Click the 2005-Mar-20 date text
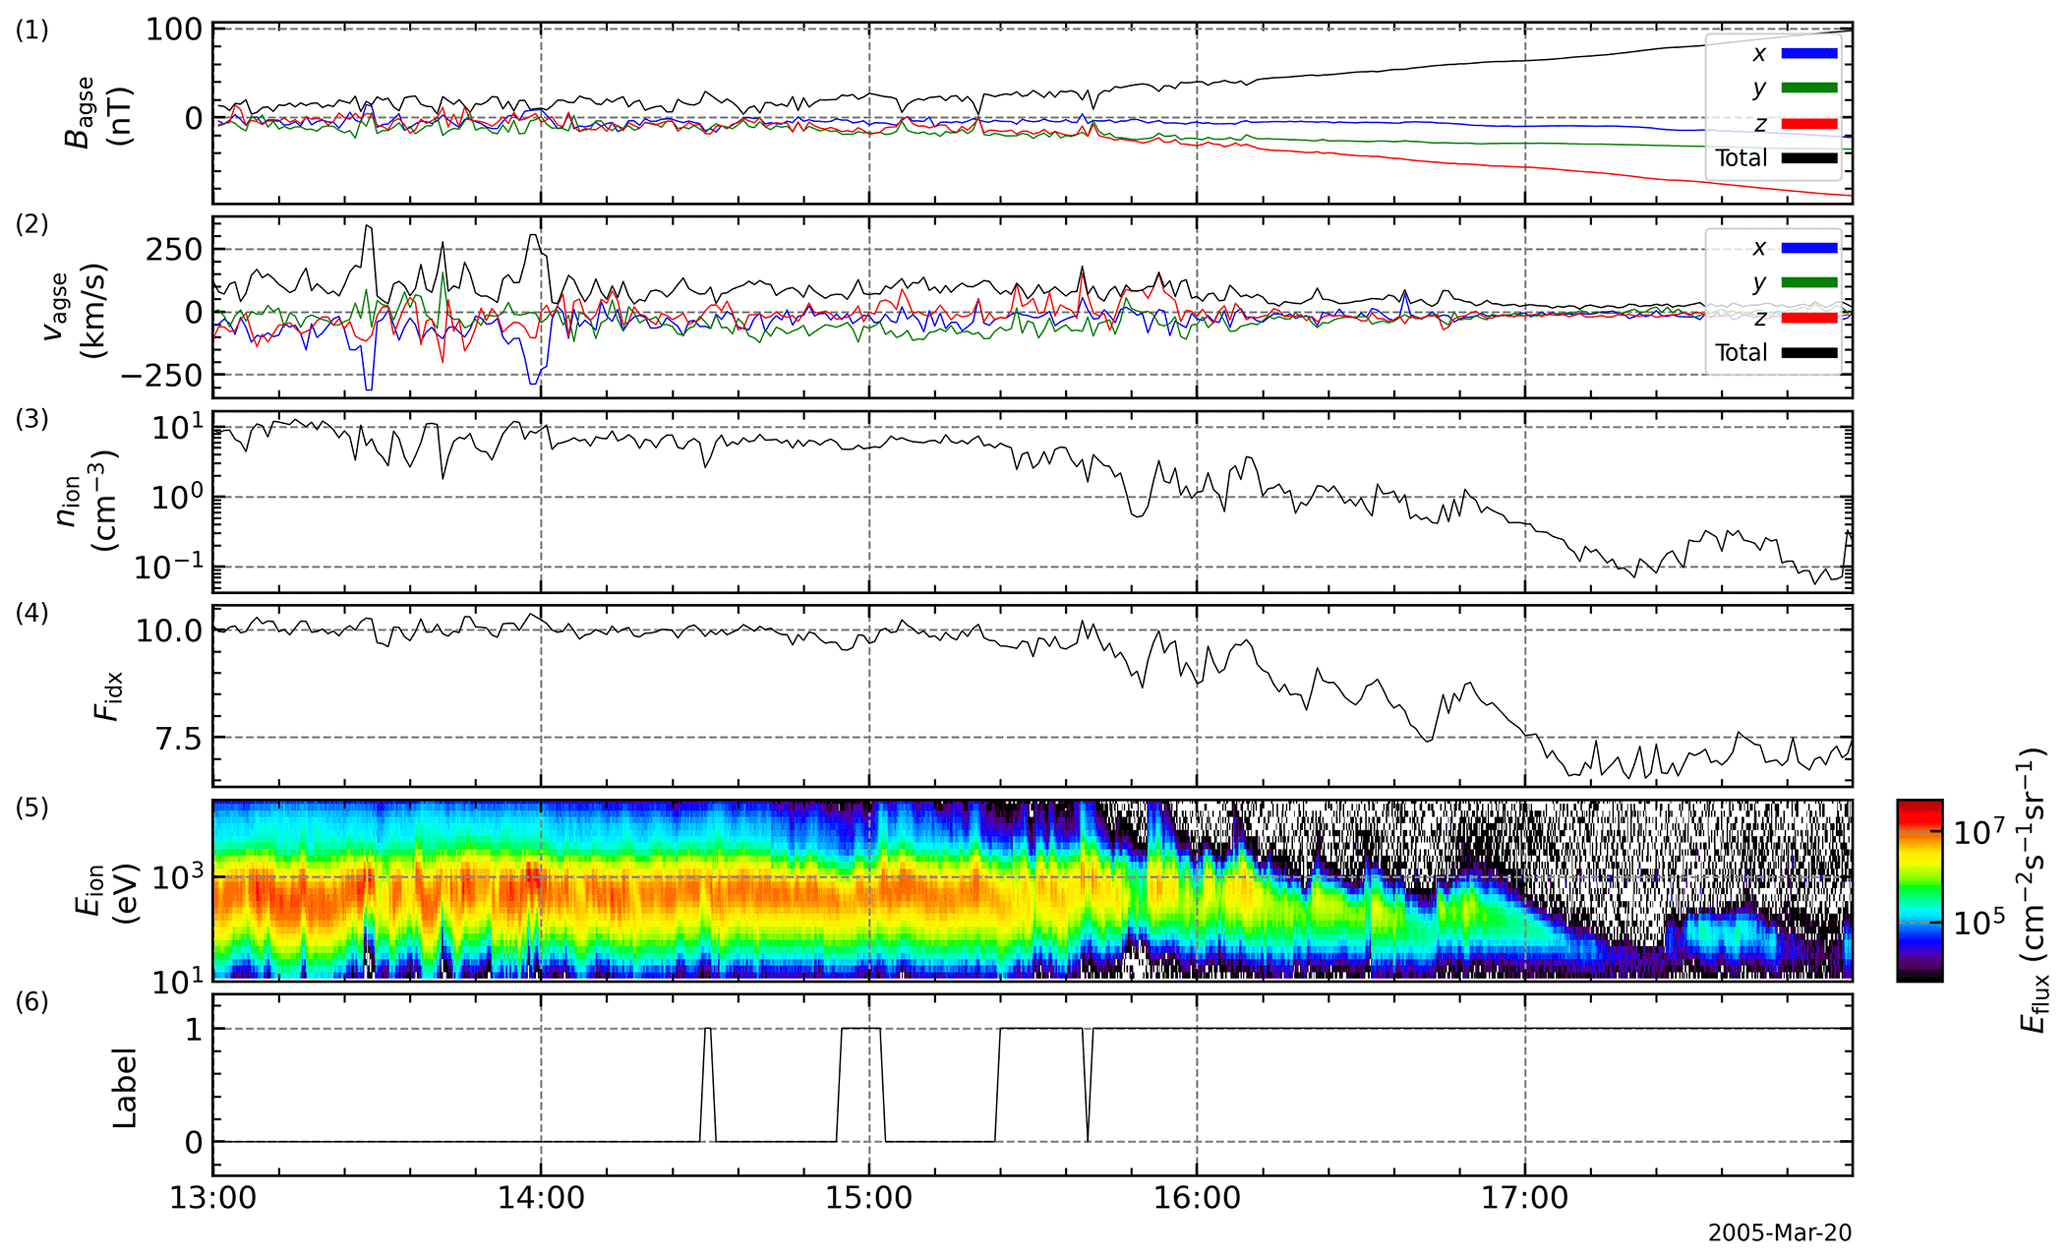 click(x=1779, y=1233)
